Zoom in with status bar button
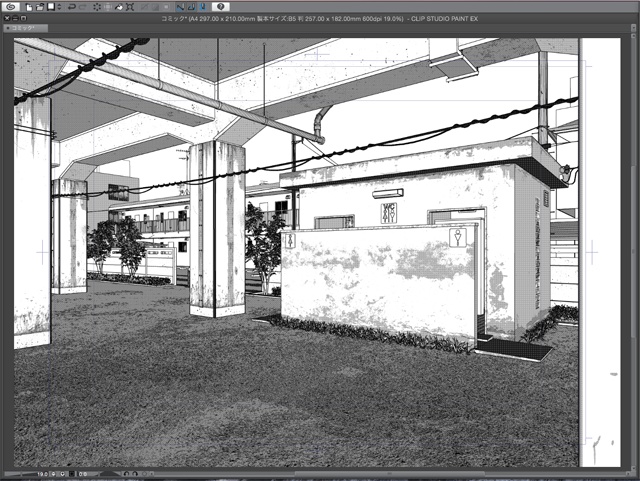 (x=62, y=474)
